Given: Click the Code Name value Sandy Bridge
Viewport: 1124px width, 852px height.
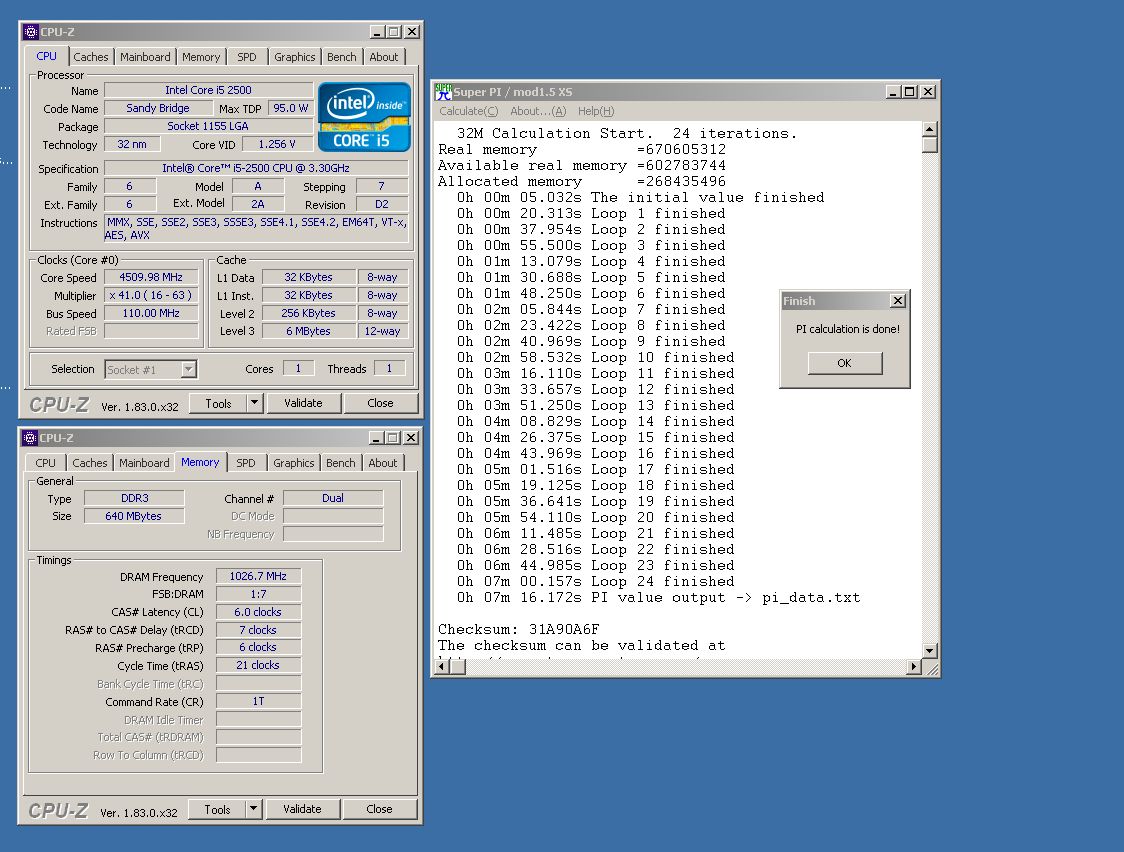Looking at the screenshot, I should [158, 108].
